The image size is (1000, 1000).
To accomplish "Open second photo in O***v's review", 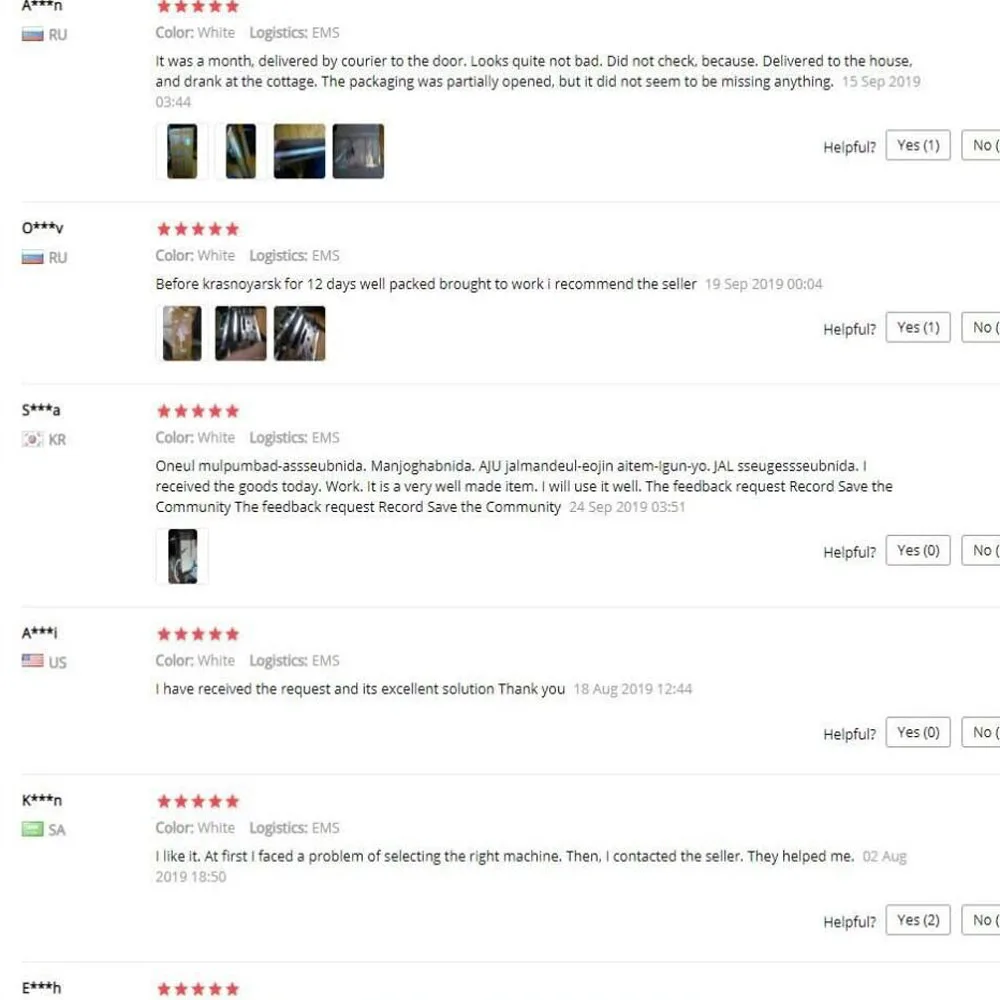I will 240,333.
